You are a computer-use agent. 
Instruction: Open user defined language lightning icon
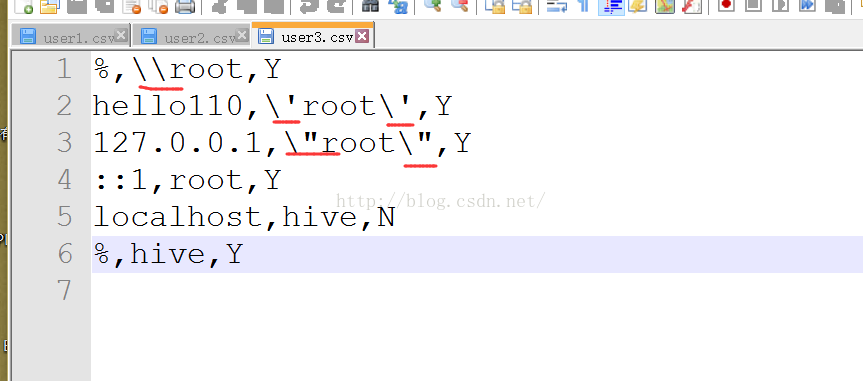tap(637, 6)
